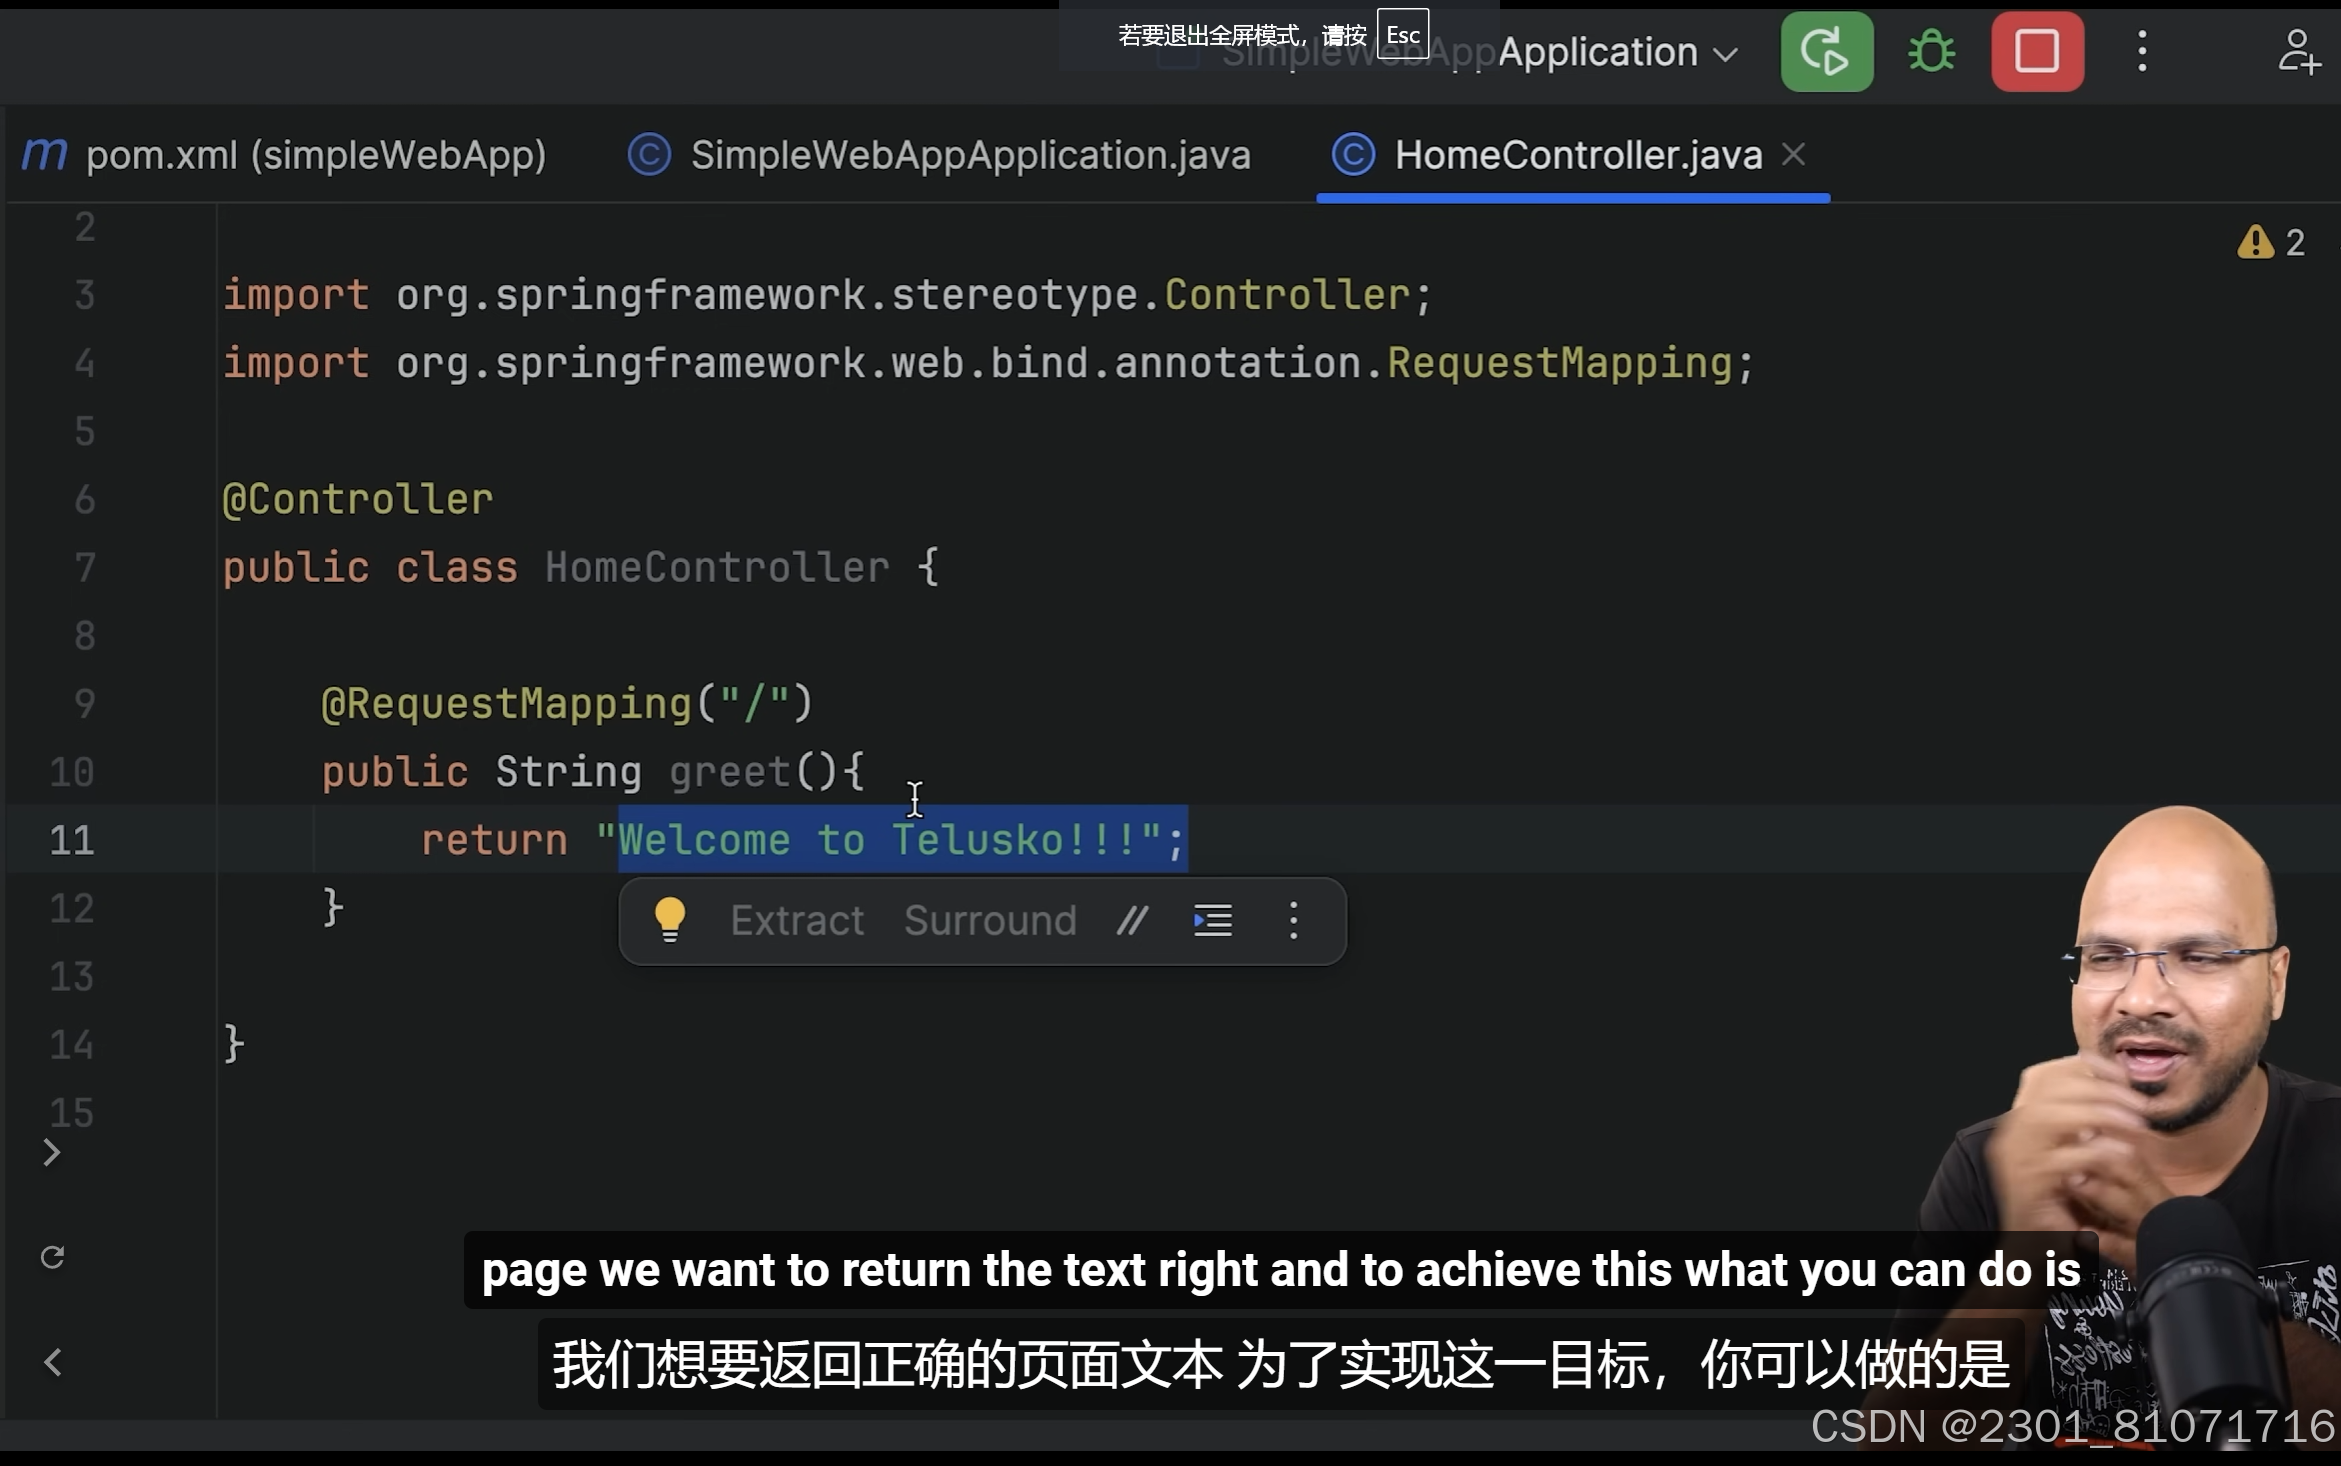Open the top toolbar three-dots More menu

pos(2142,52)
